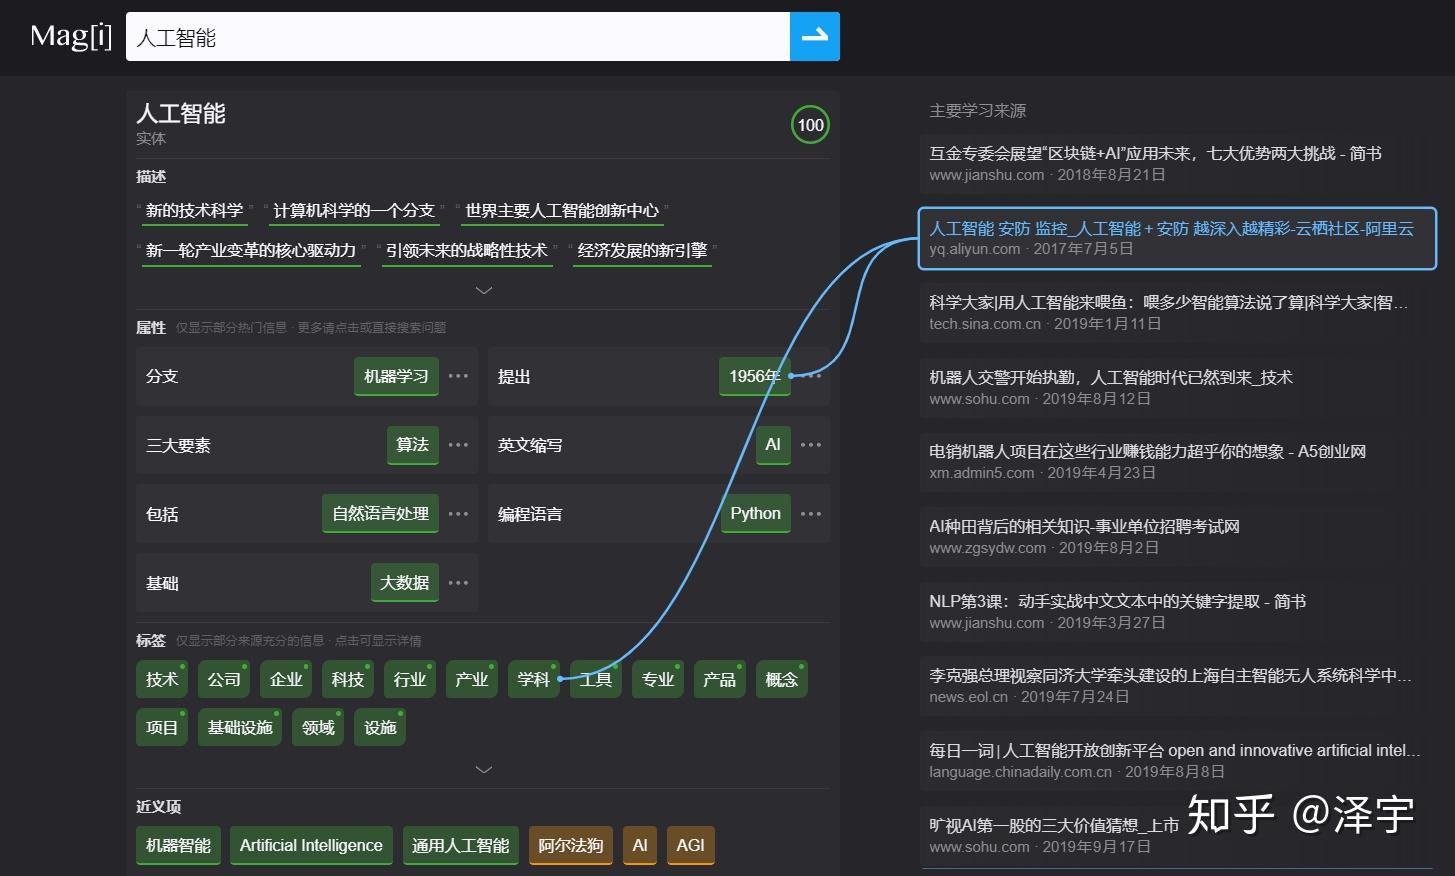Open the highlighted aliyun 安防 监控 source
Screen dimensions: 1455x876
[1177, 238]
